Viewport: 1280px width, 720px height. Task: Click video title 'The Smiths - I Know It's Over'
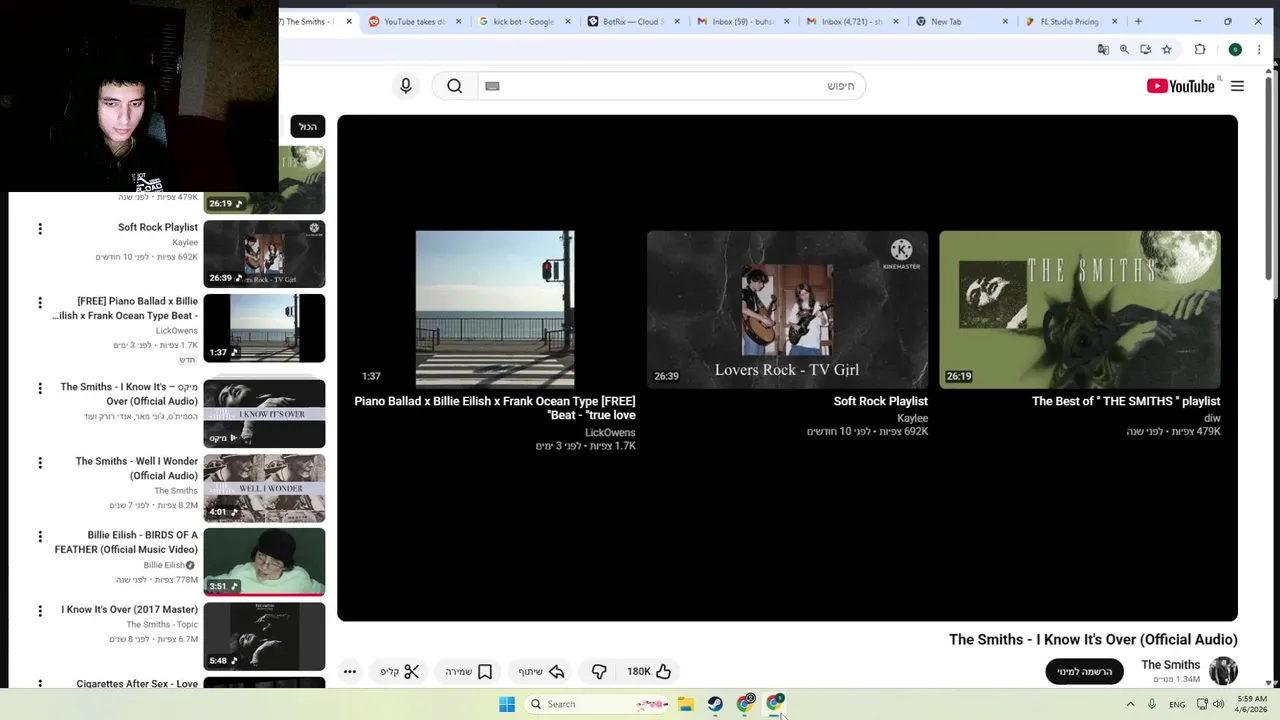click(x=1093, y=639)
